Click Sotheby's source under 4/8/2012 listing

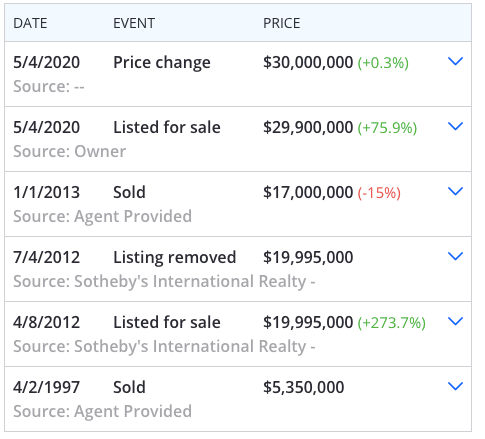[164, 346]
